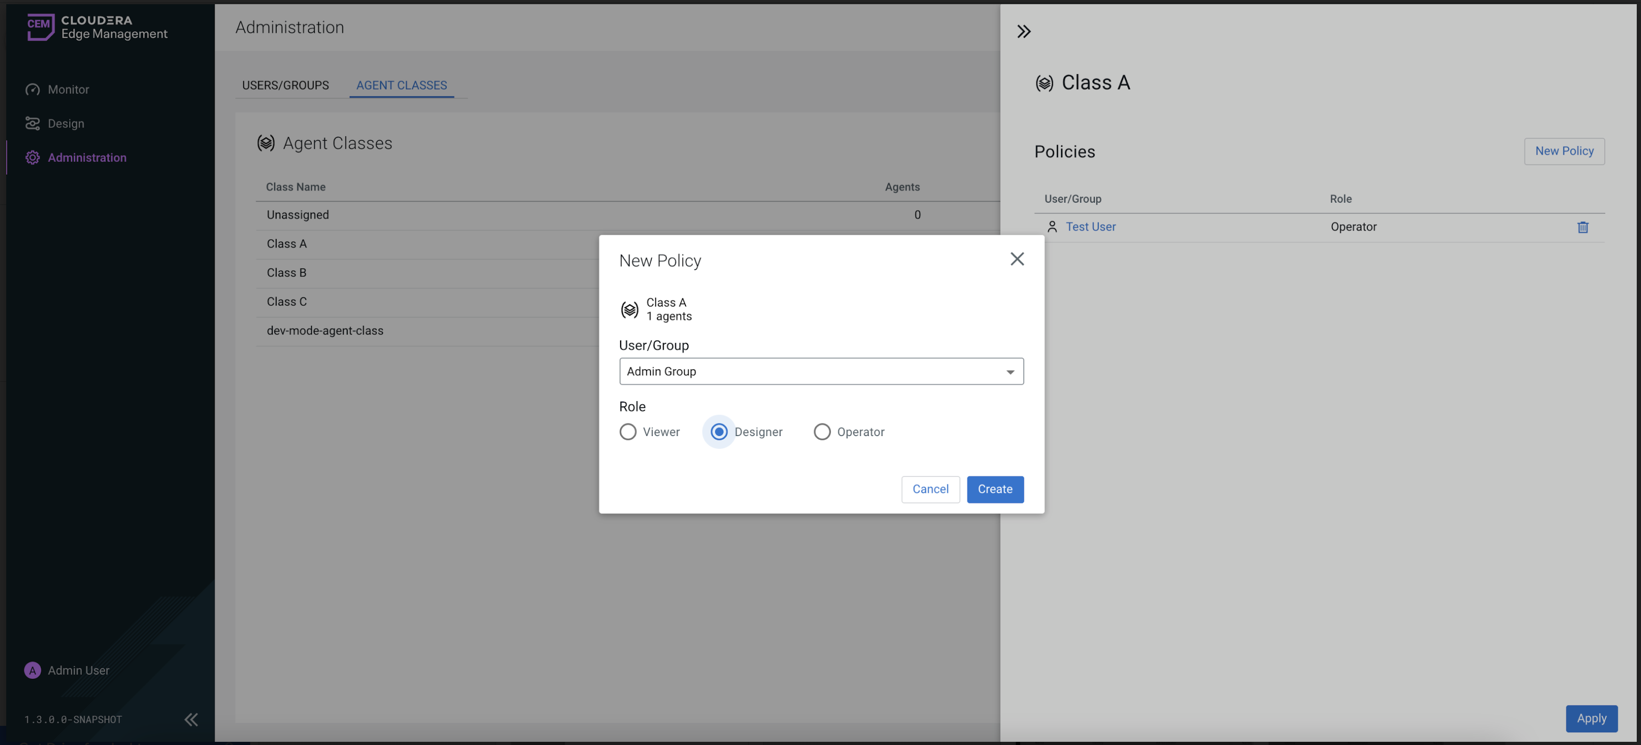The image size is (1641, 745).
Task: Open the Test User link
Action: pyautogui.click(x=1090, y=227)
